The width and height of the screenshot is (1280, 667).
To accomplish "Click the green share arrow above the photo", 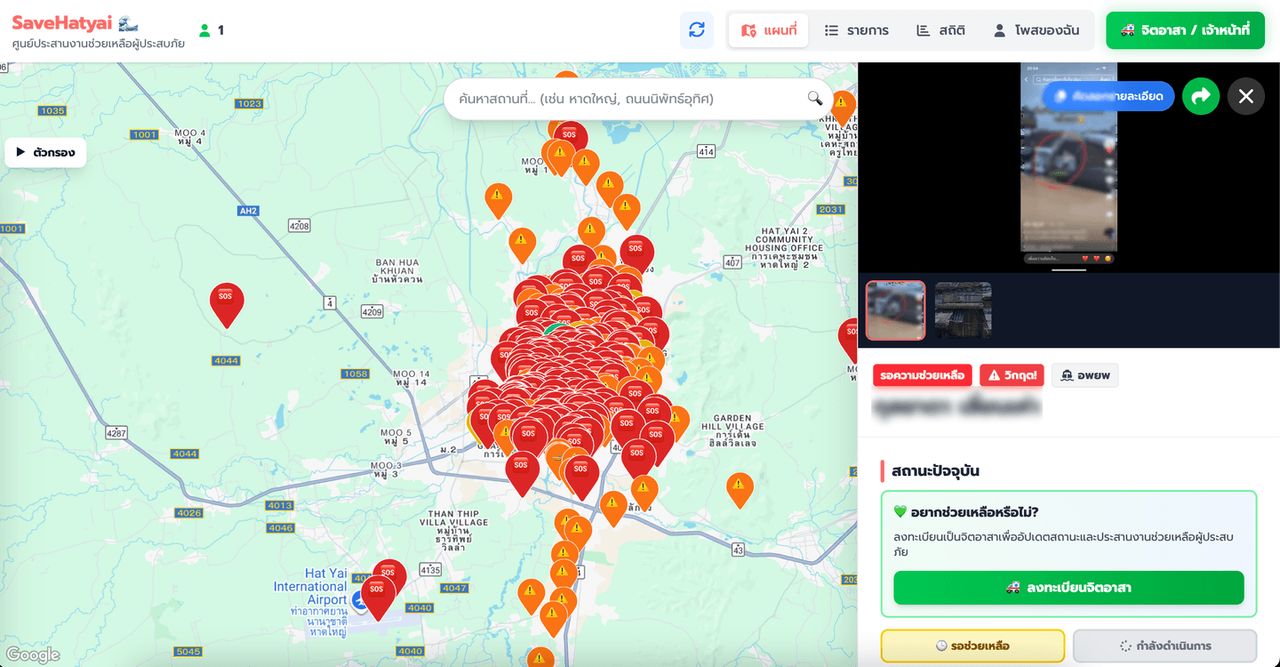I will pos(1200,96).
